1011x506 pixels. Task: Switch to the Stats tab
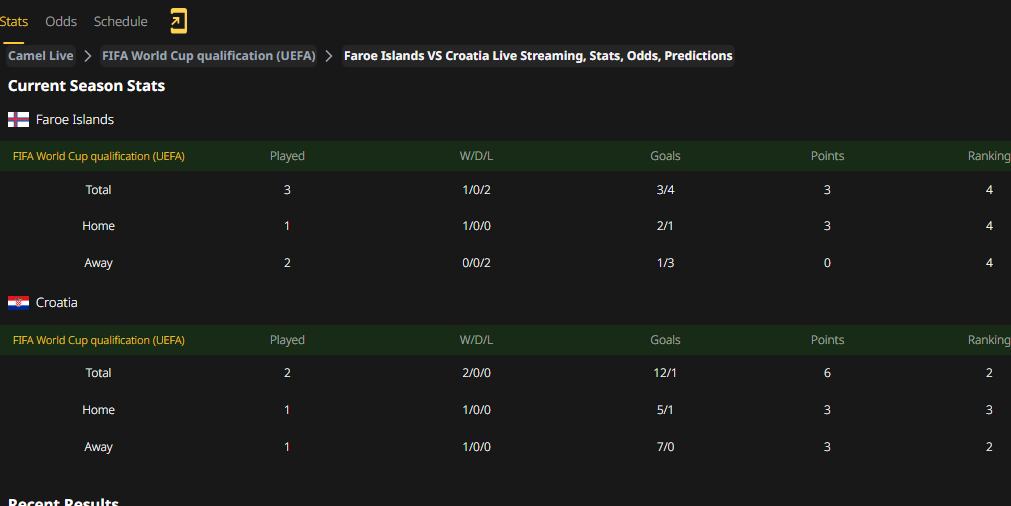[x=14, y=21]
